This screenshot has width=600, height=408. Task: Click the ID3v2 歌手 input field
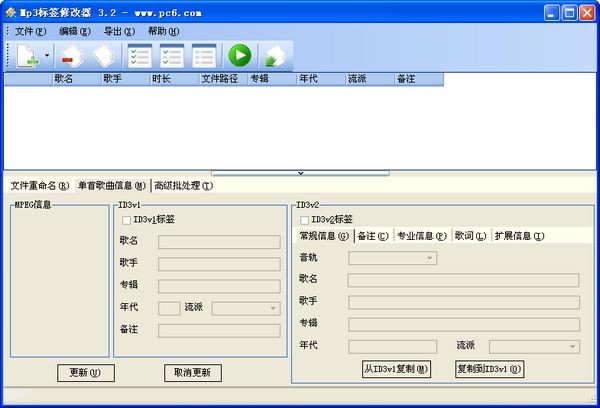tap(464, 302)
